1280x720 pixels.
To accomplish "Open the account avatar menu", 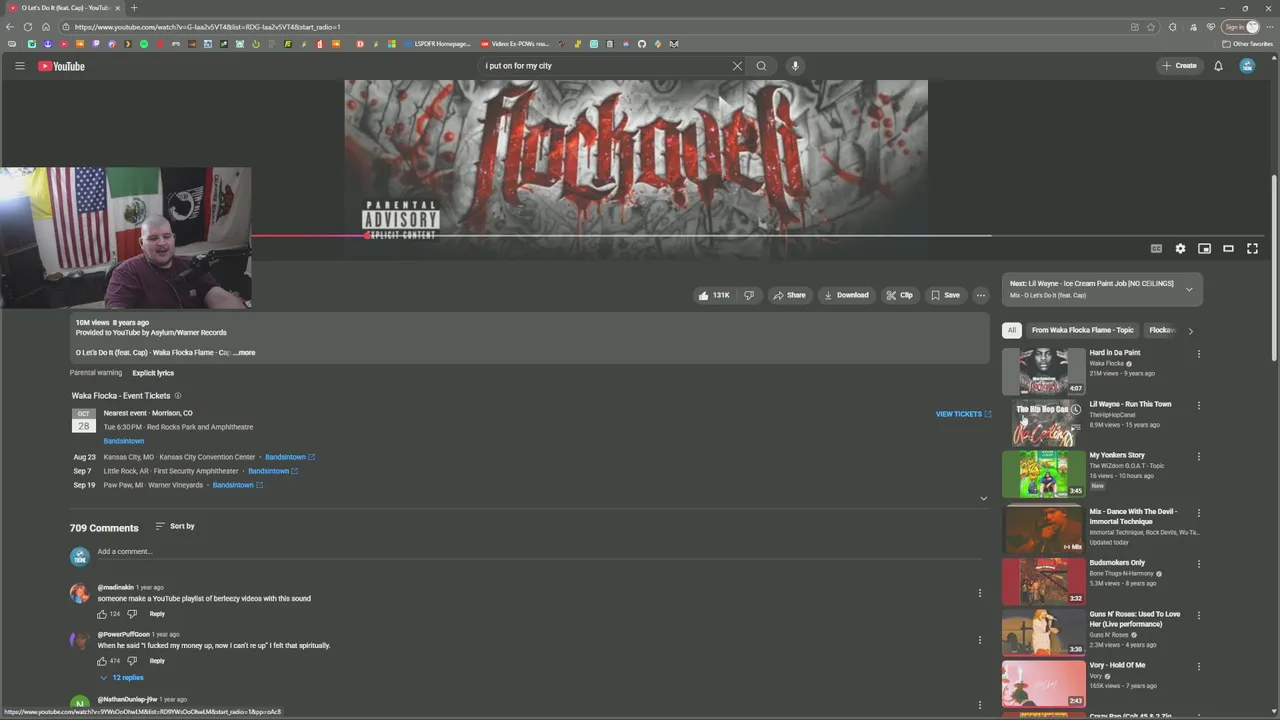I will [x=1247, y=66].
